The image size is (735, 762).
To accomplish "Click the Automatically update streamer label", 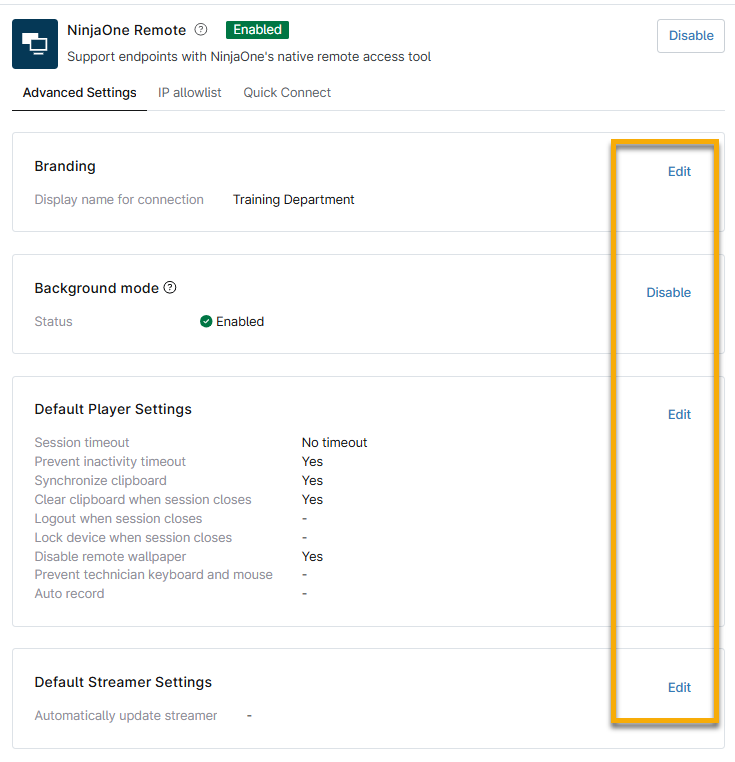I will pos(125,716).
